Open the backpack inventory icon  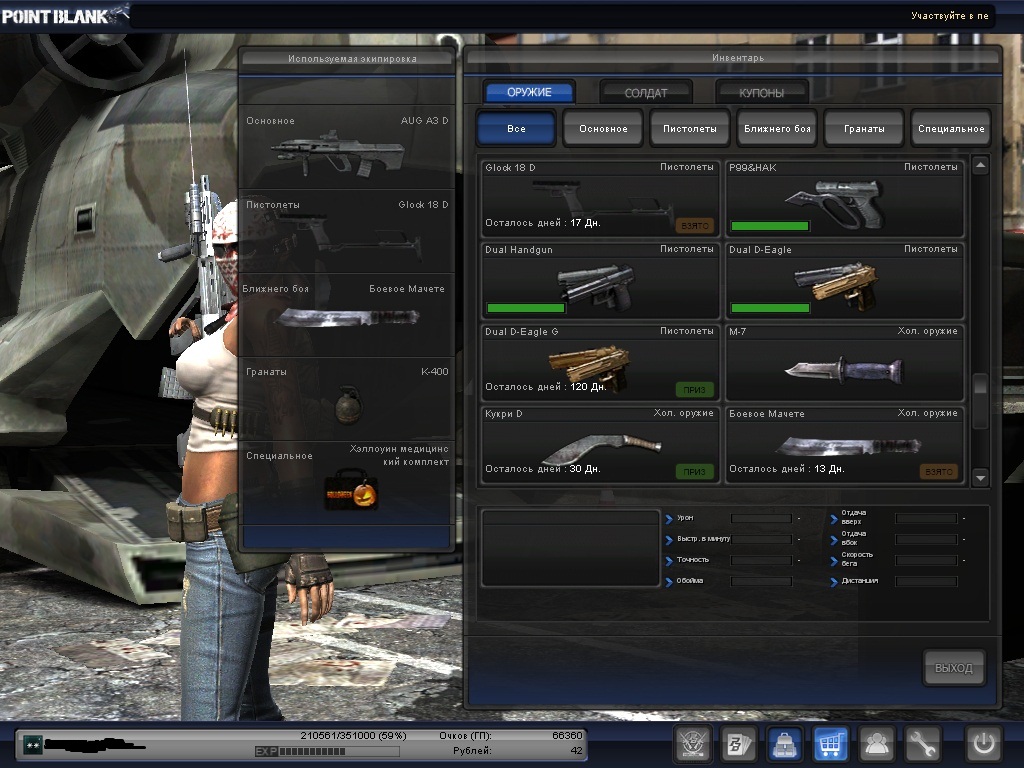[x=784, y=743]
